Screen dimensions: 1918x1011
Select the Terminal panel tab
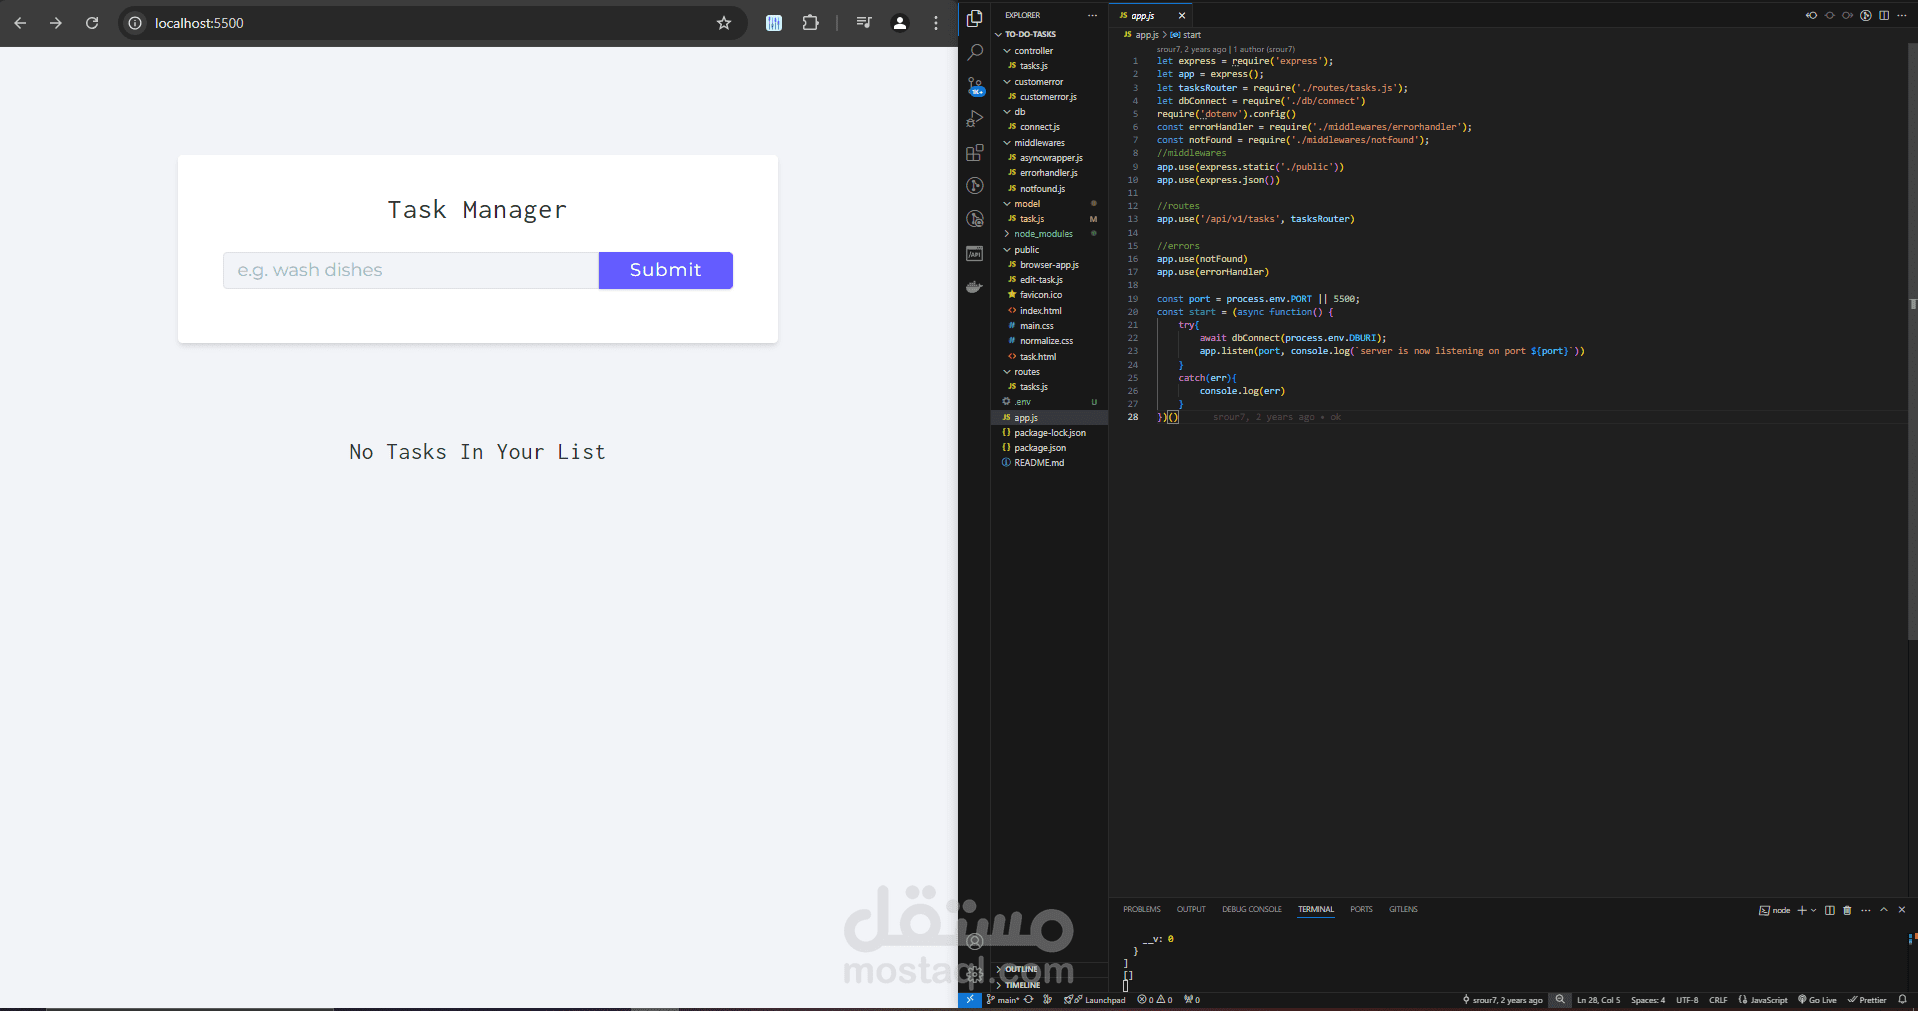pyautogui.click(x=1316, y=909)
